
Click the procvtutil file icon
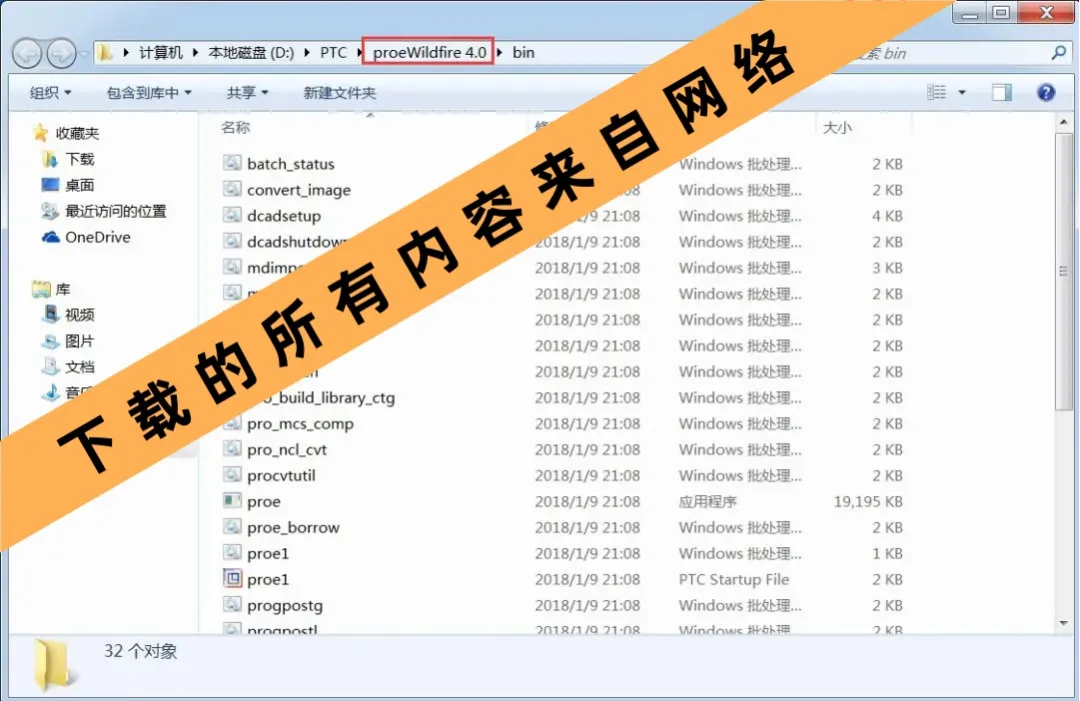coord(232,474)
